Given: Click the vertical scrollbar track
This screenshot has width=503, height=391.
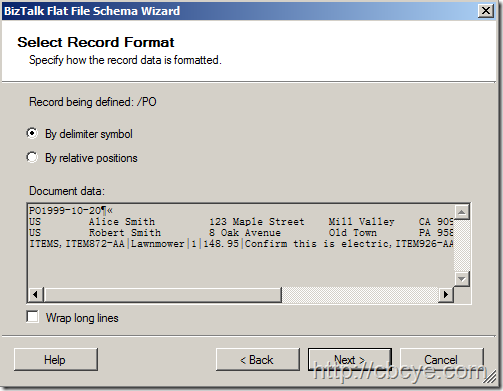Looking at the screenshot, I should (x=462, y=245).
